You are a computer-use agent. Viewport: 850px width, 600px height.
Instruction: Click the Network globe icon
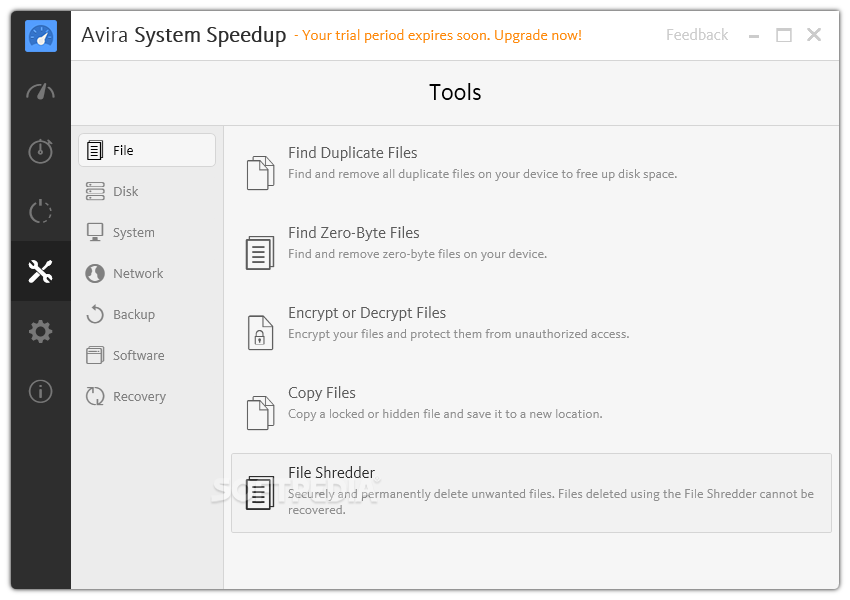coord(95,273)
